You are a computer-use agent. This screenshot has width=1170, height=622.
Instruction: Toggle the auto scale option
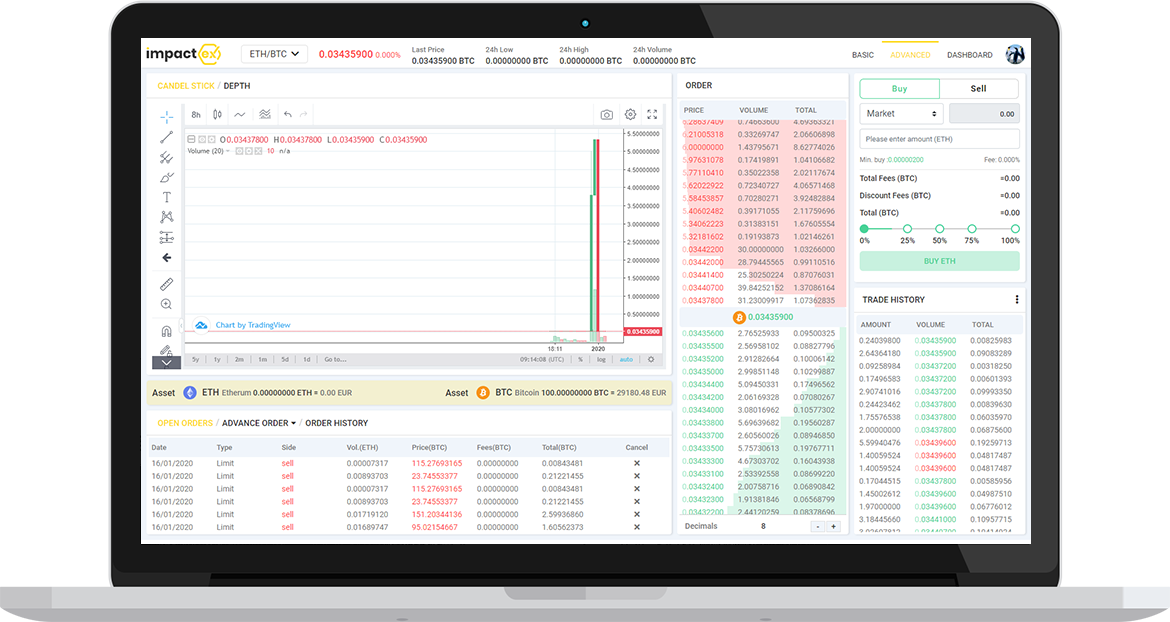pyautogui.click(x=626, y=359)
